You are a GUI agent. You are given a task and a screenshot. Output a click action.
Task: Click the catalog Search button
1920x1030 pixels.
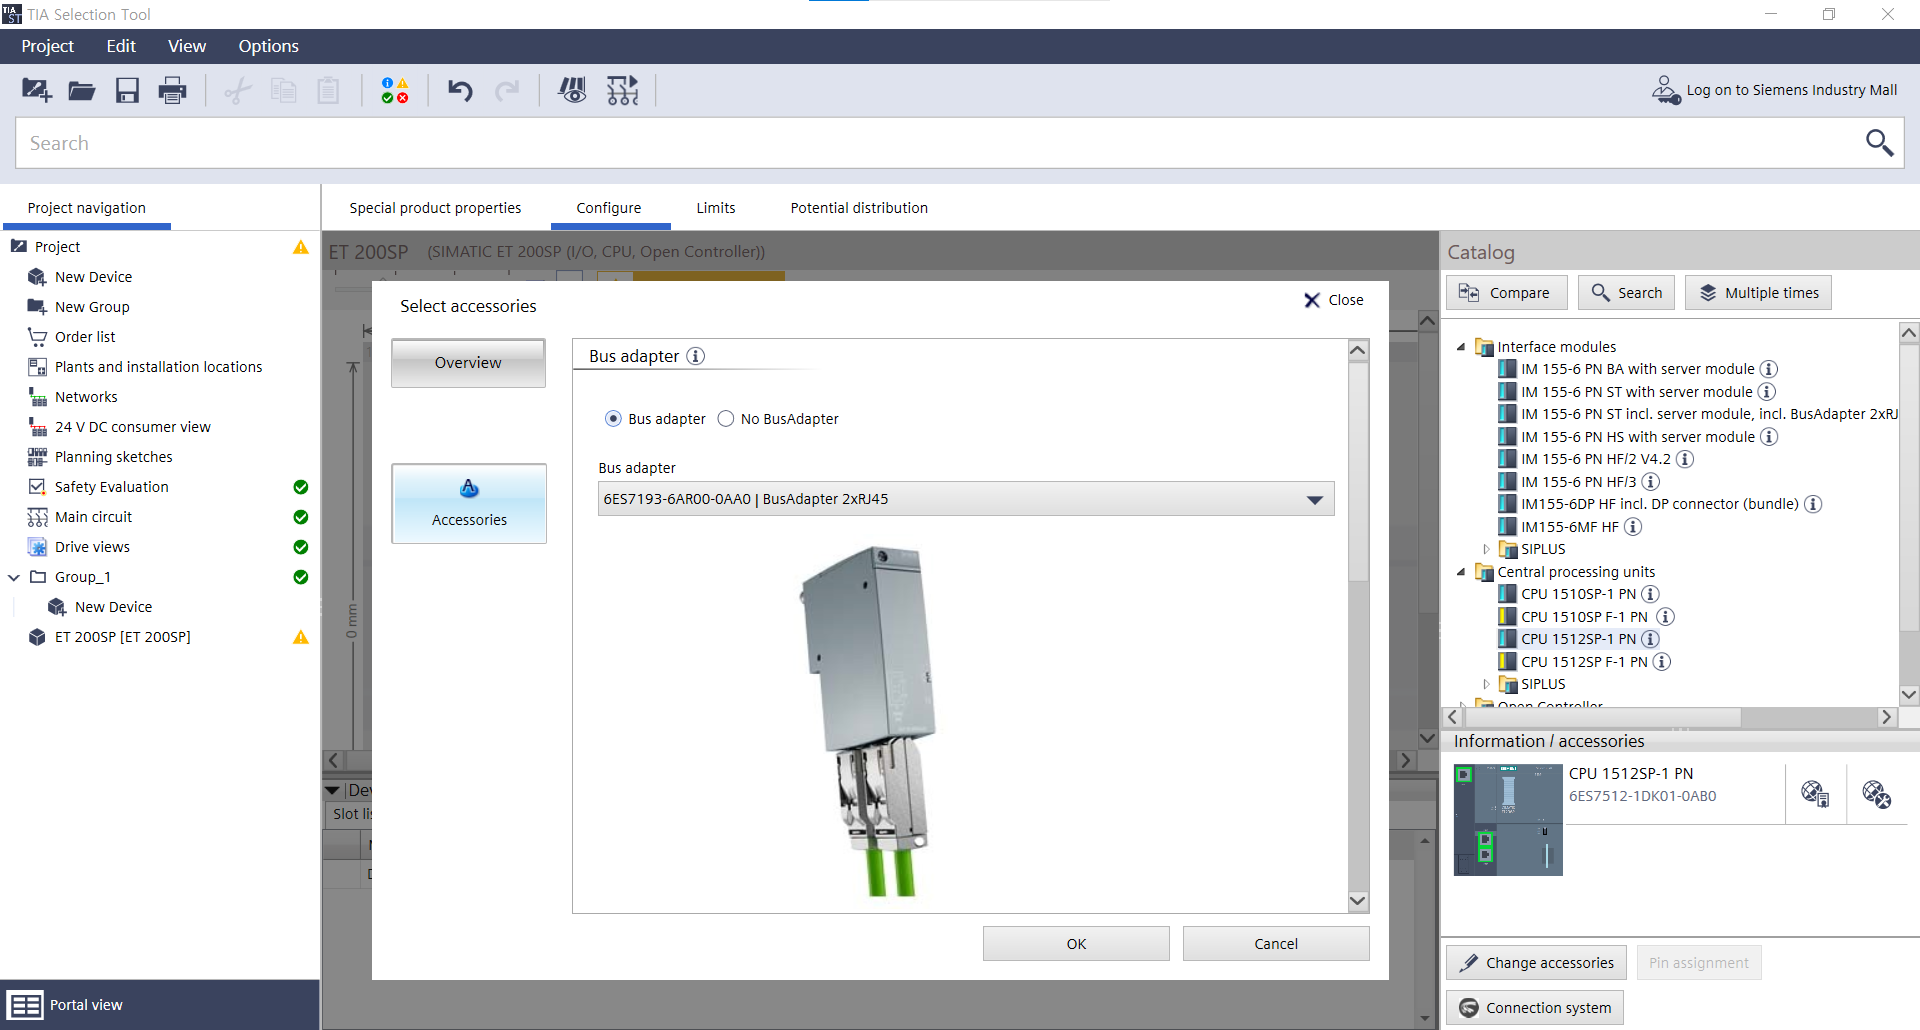click(1626, 293)
